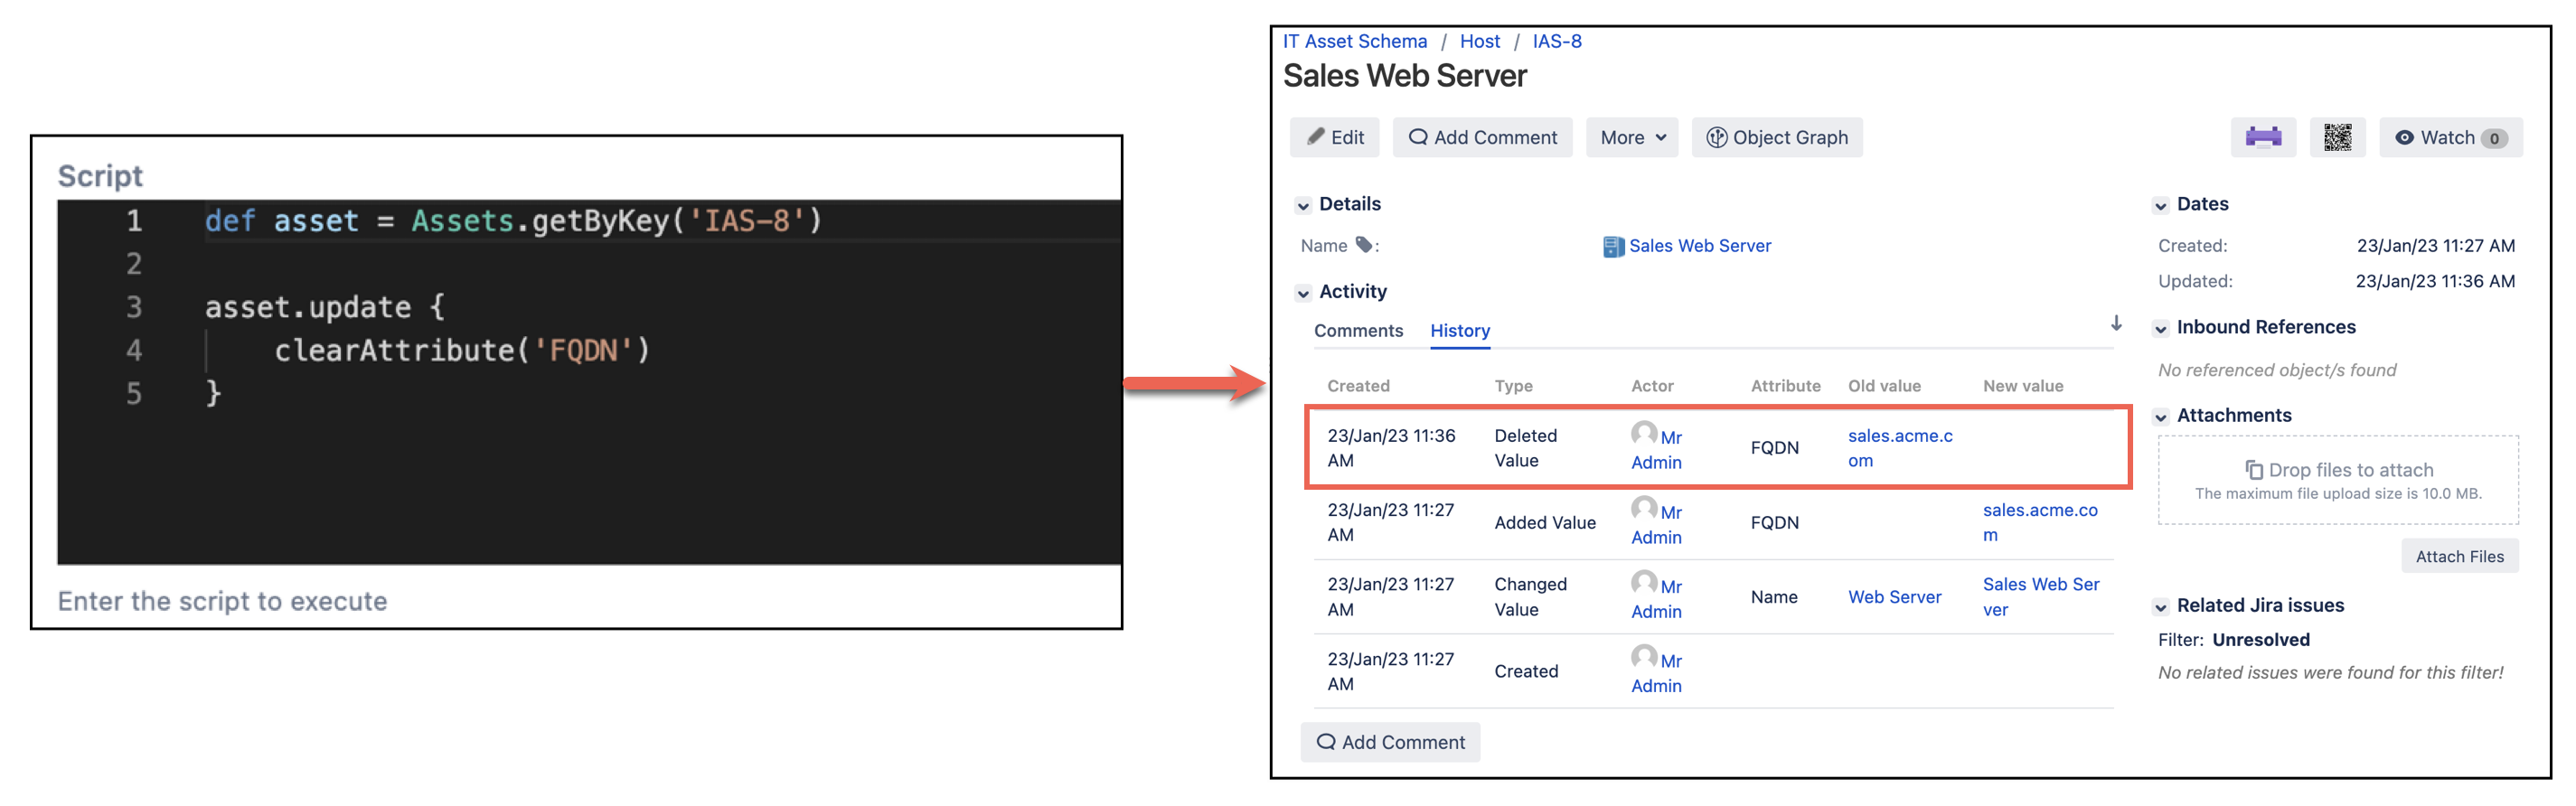This screenshot has height=806, width=2576.
Task: Collapse Inbound References section chevron
Action: pyautogui.click(x=2160, y=329)
